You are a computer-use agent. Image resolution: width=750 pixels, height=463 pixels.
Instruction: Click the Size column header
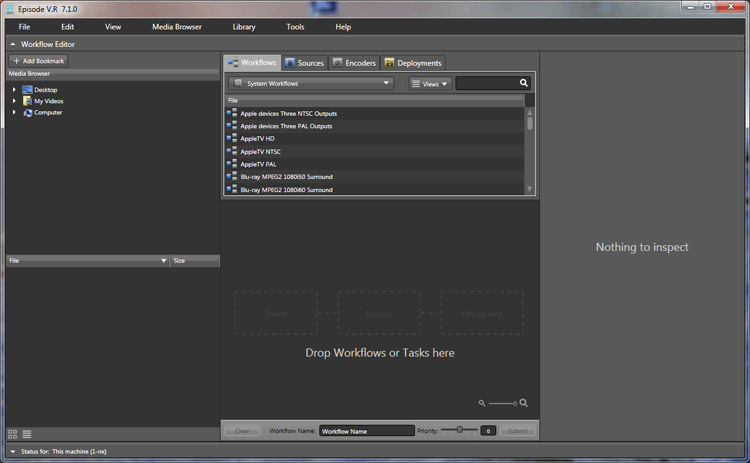[195, 261]
